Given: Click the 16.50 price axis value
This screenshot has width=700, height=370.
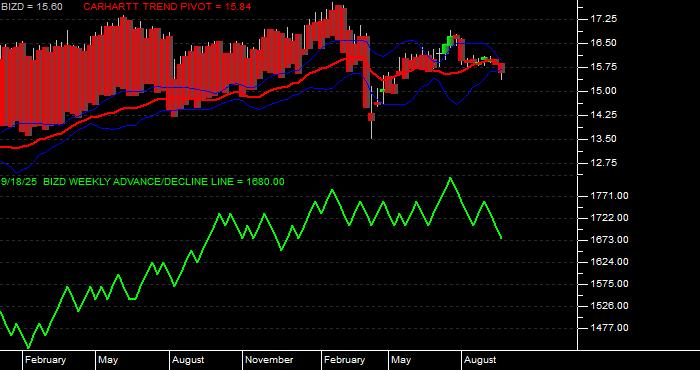Looking at the screenshot, I should click(x=604, y=43).
